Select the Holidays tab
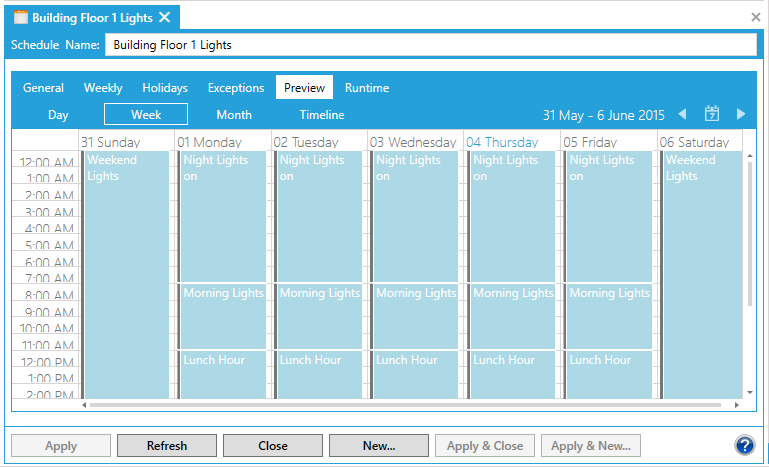Screen dimensions: 769x467 pos(165,88)
